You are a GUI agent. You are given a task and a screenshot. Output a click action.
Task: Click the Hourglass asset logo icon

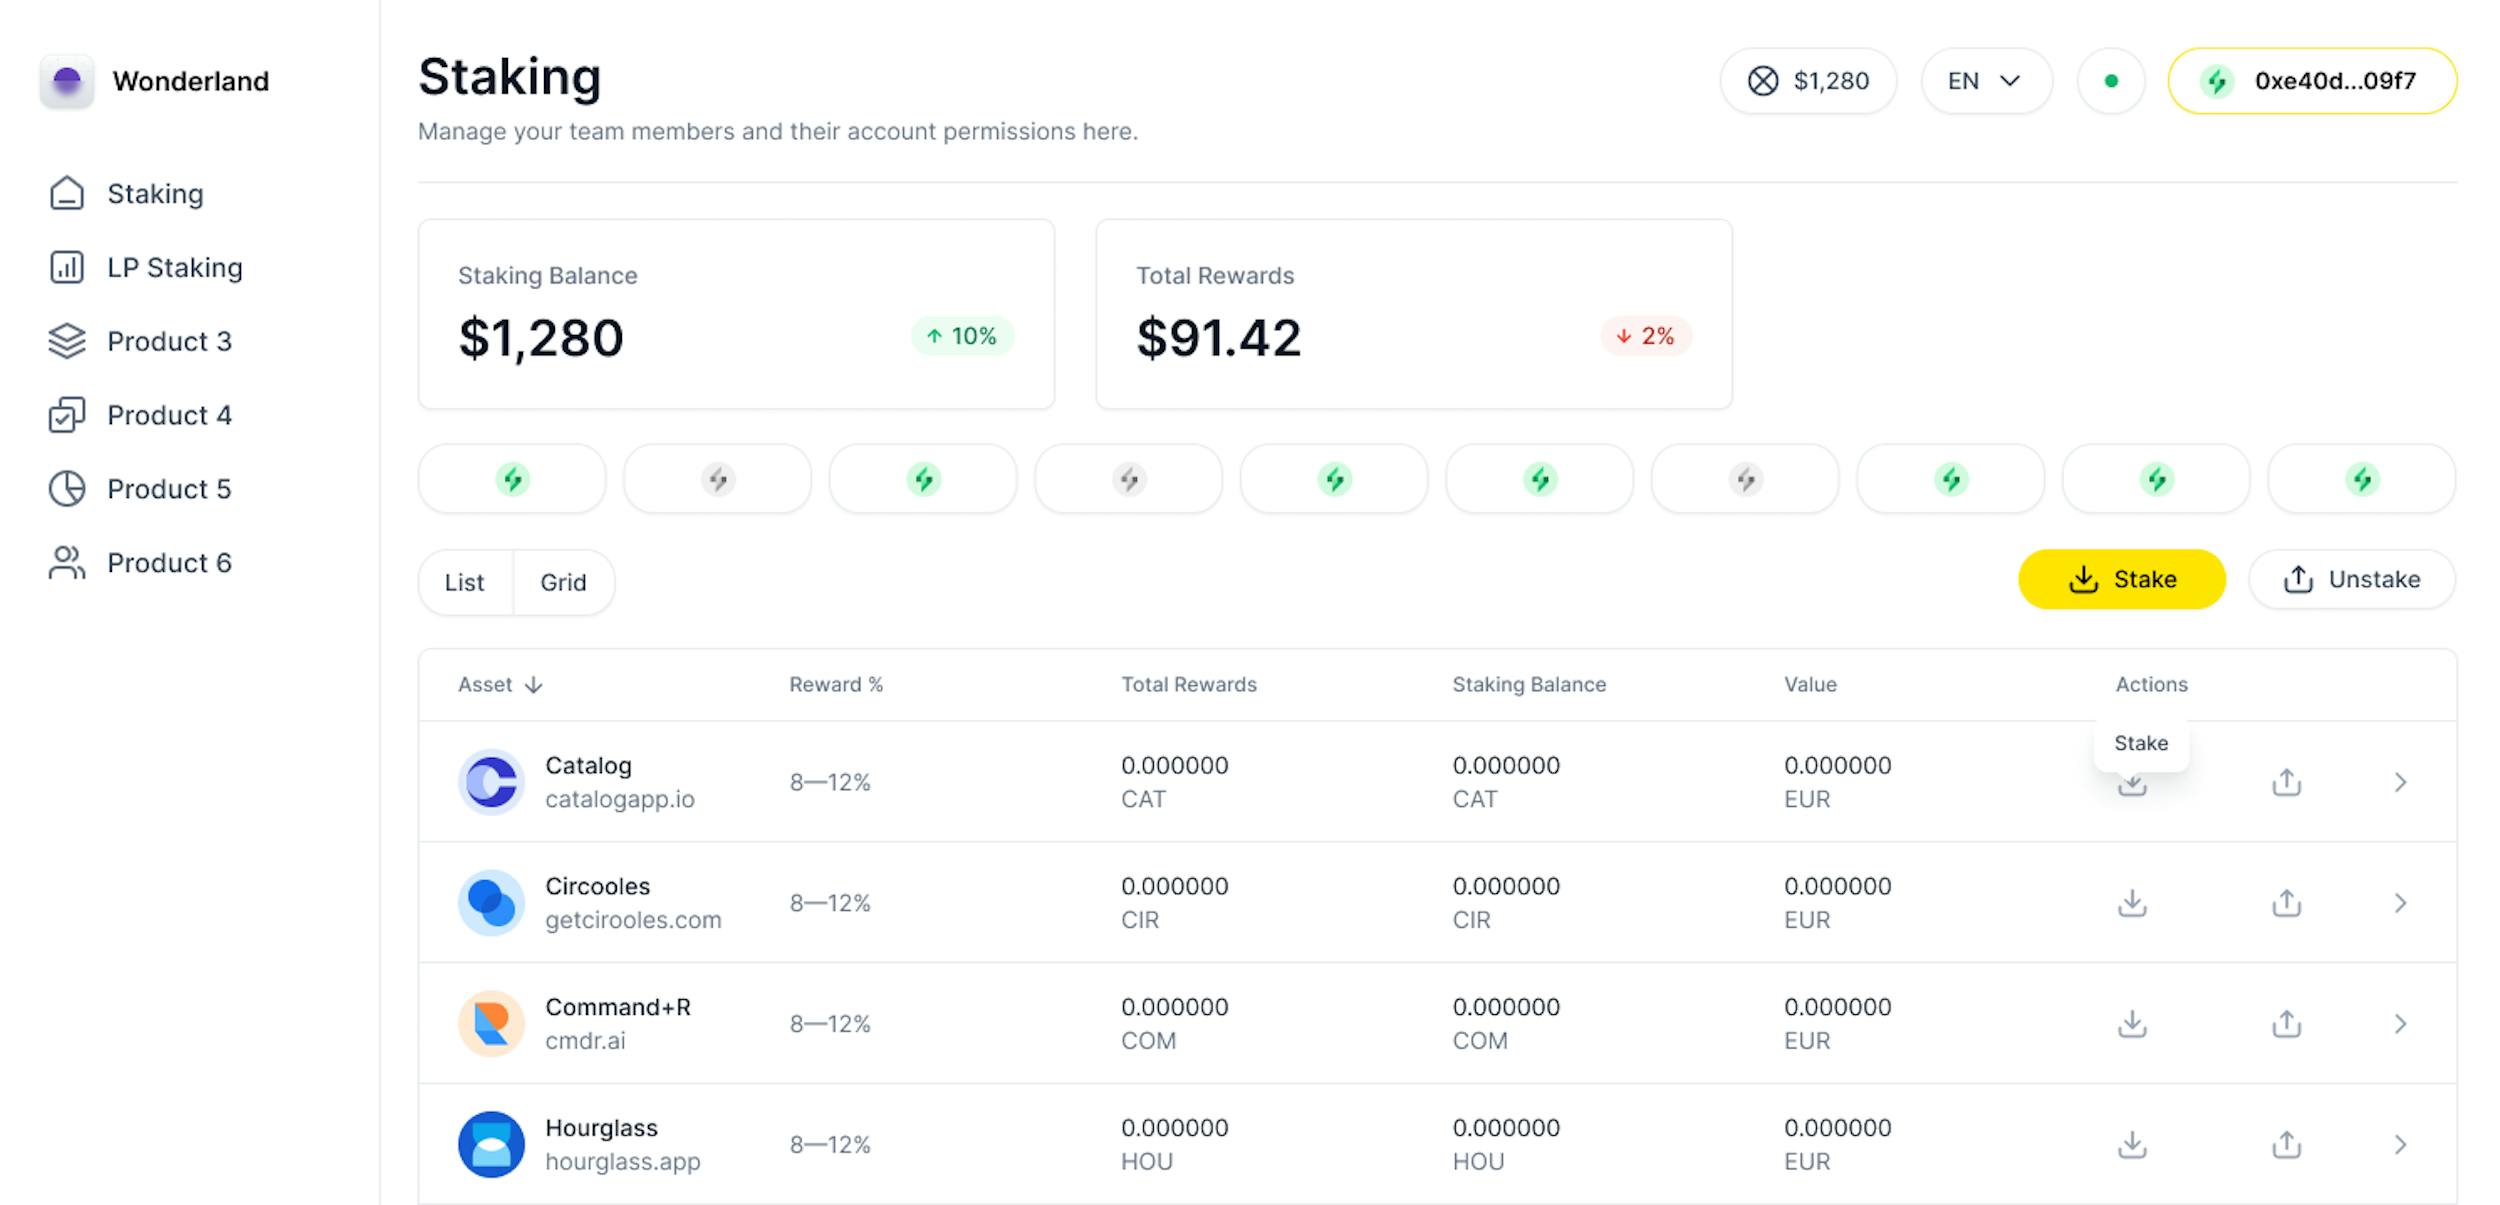[491, 1145]
